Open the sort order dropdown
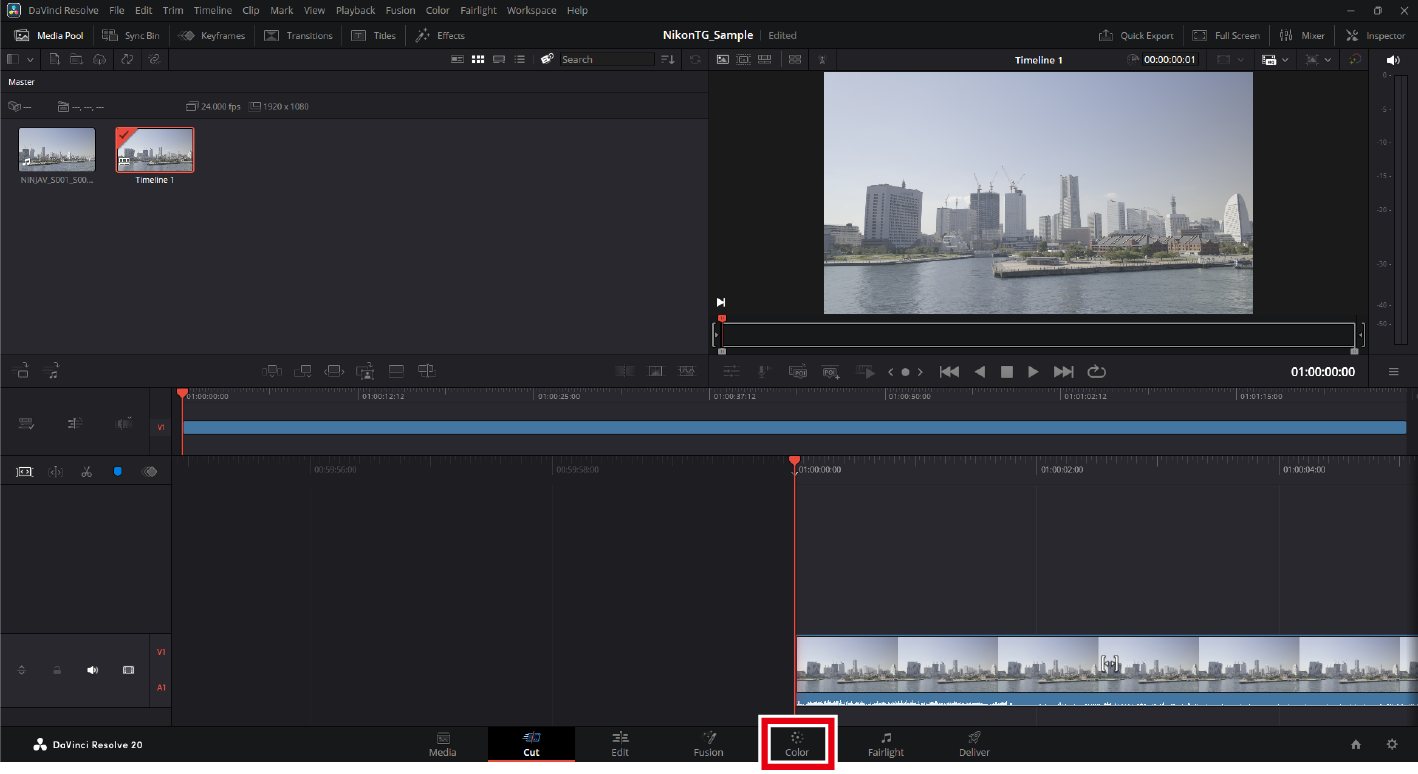Screen dimensions: 1418x774 [668, 60]
